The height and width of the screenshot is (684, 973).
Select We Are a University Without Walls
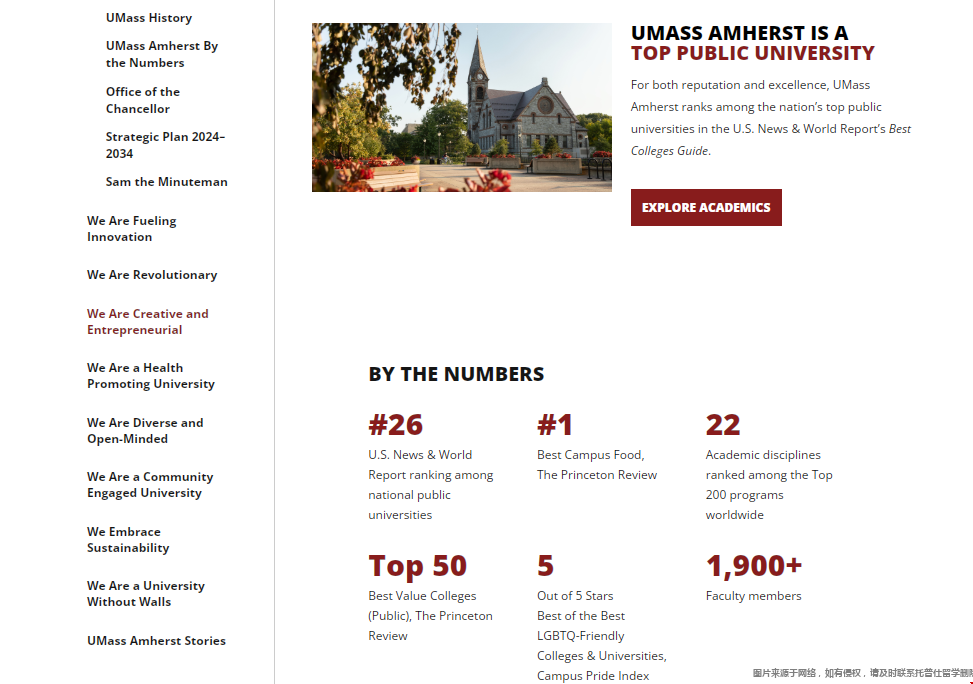pyautogui.click(x=146, y=593)
